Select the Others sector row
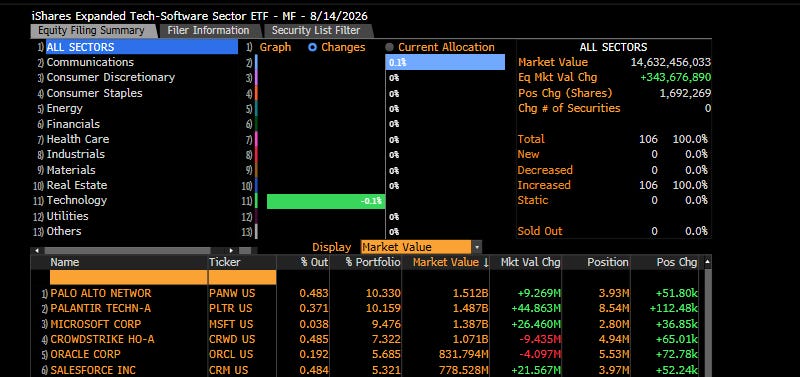This screenshot has width=800, height=377. coord(64,231)
